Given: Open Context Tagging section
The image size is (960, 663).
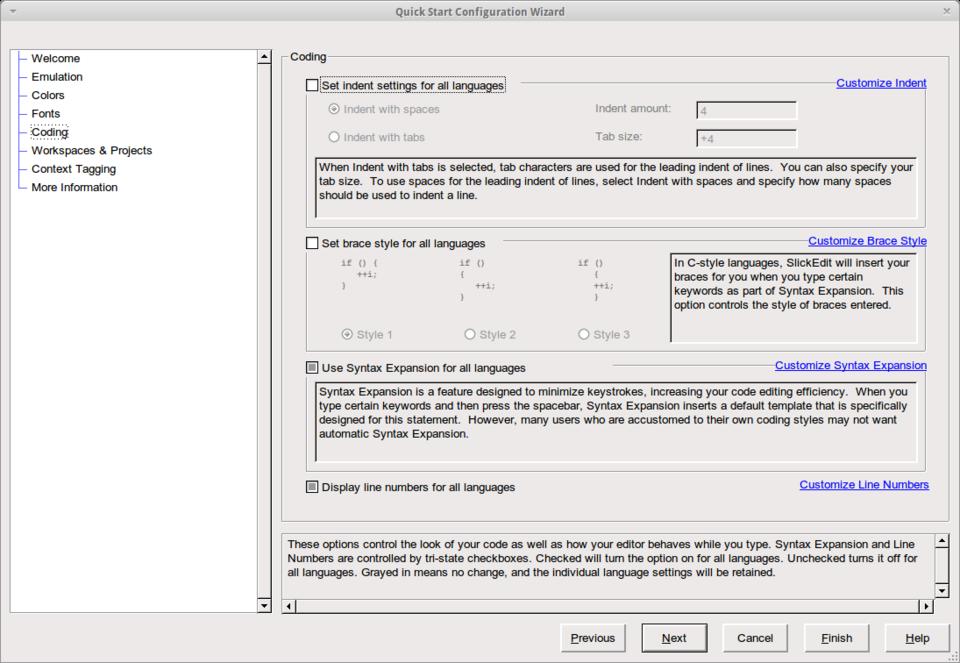Looking at the screenshot, I should [73, 169].
